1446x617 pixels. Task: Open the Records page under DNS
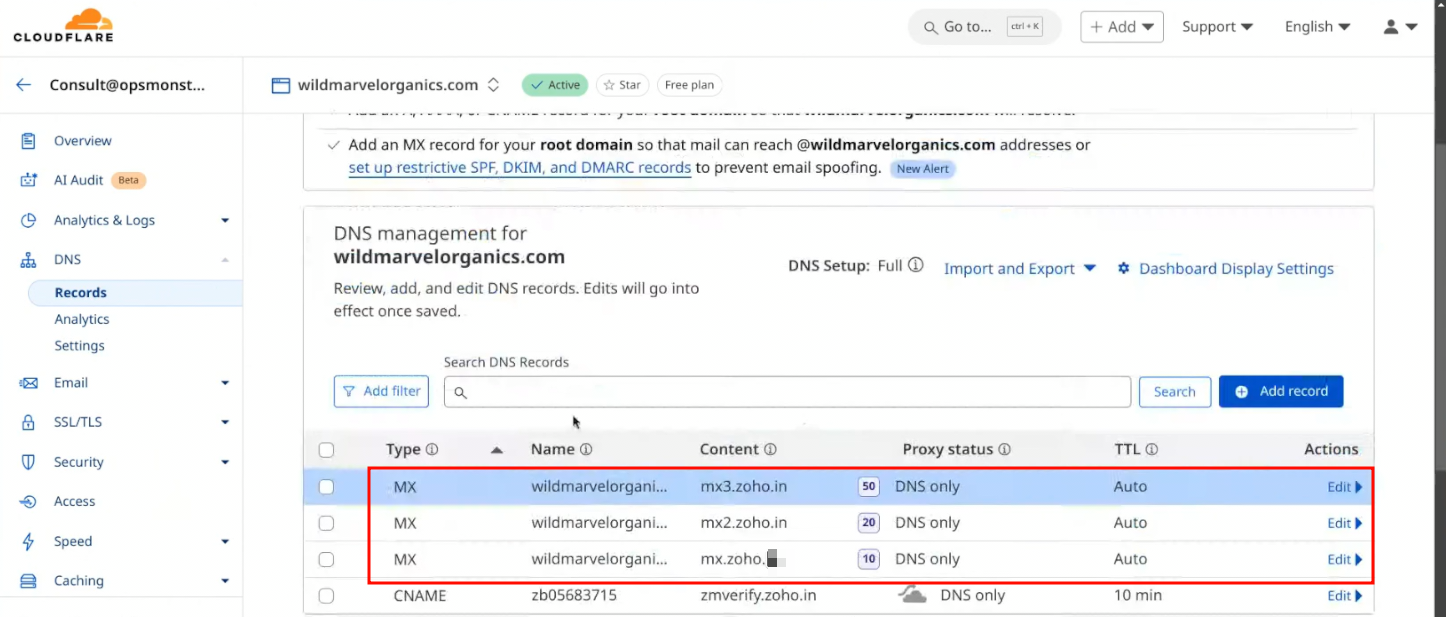tap(81, 293)
